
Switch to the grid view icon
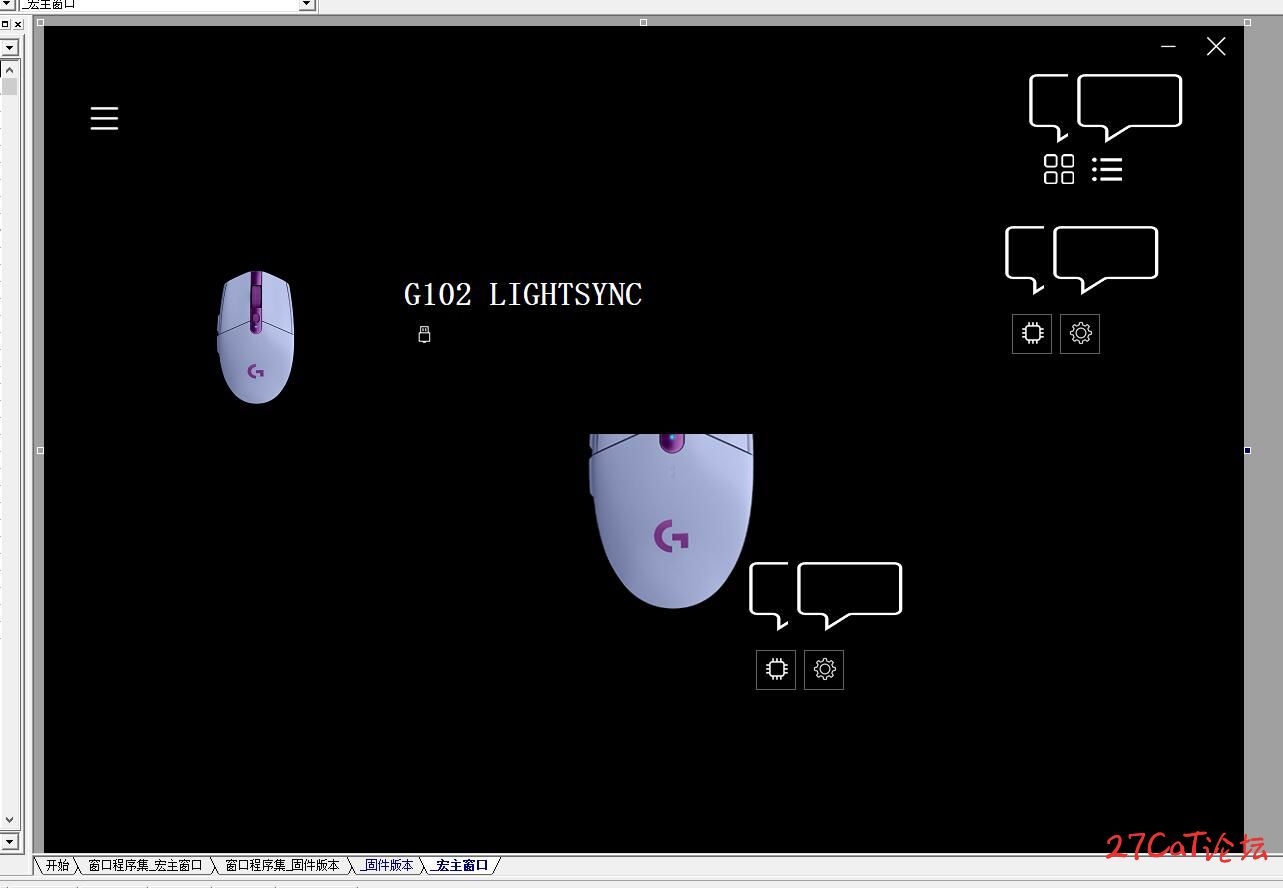coord(1059,169)
